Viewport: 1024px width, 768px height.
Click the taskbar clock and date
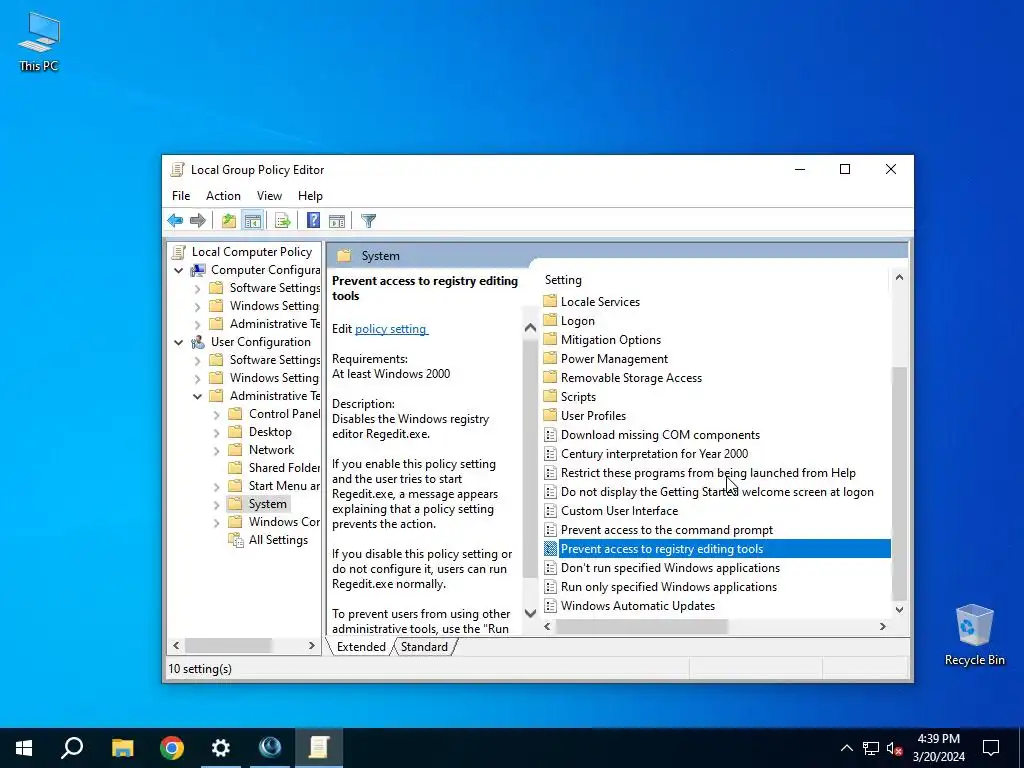938,748
